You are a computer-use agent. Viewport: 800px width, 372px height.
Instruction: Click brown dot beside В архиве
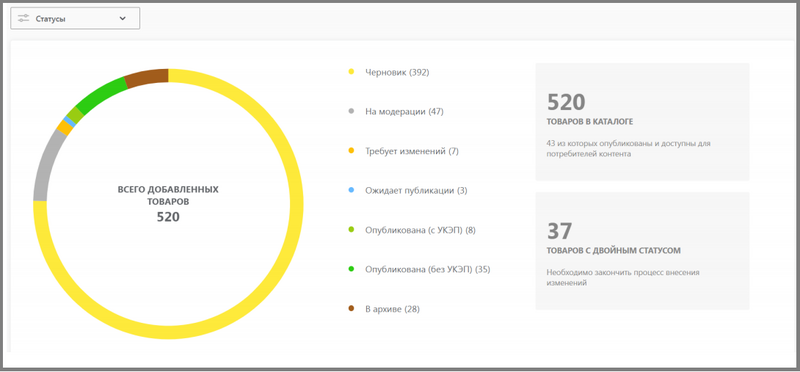(351, 309)
